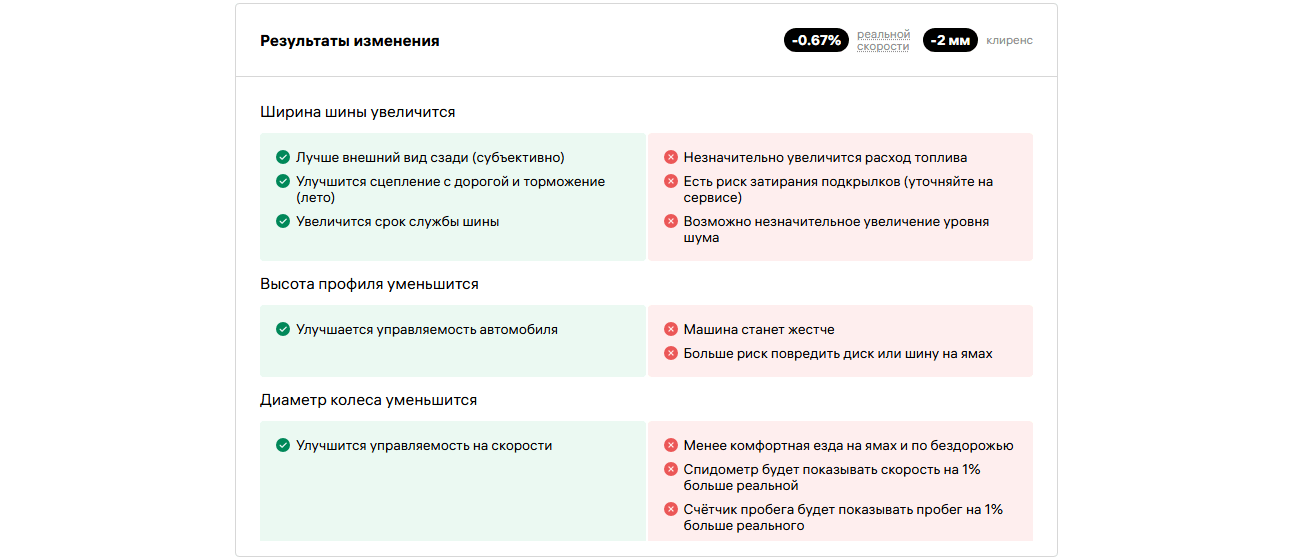Click red cross icon beside 'Незначительно увеличится расход топлива'
Screen dimensions: 1299x560
pyautogui.click(x=671, y=157)
